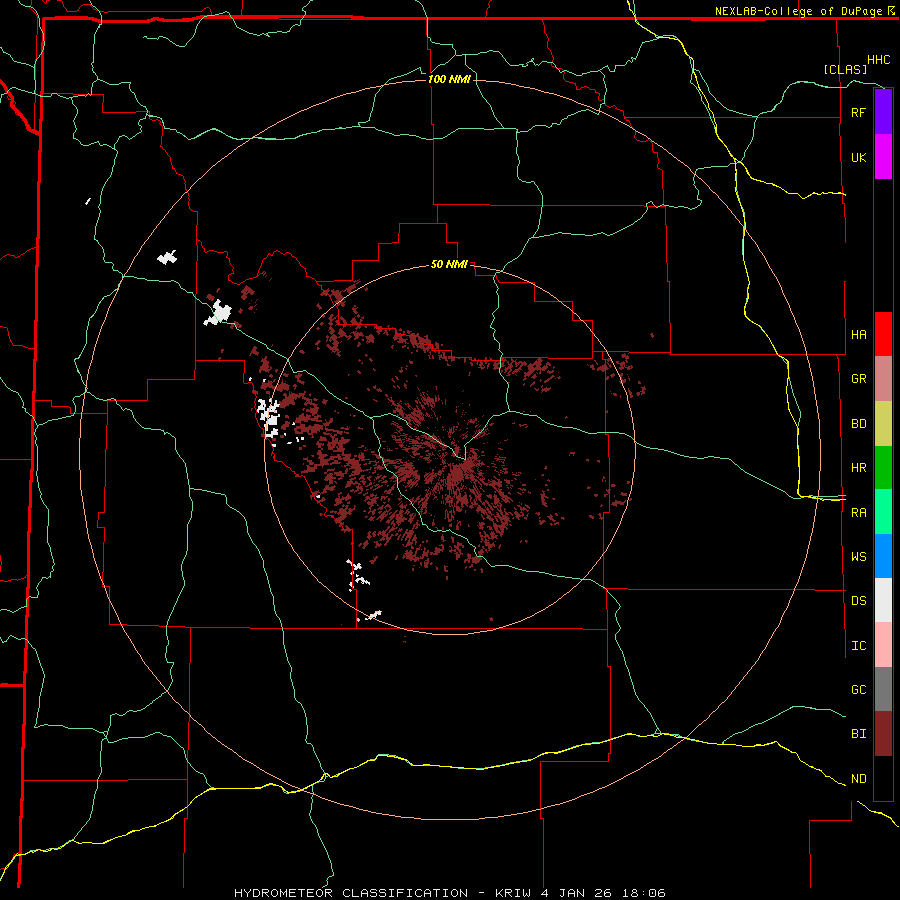
Task: Click the GC gray legend color block
Action: point(883,689)
